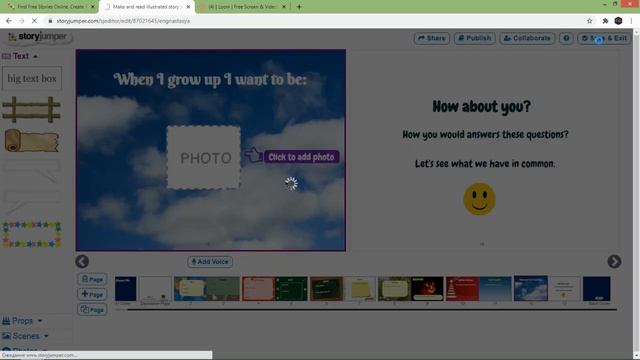
Task: Open the browser profile avatar
Action: (x=618, y=21)
